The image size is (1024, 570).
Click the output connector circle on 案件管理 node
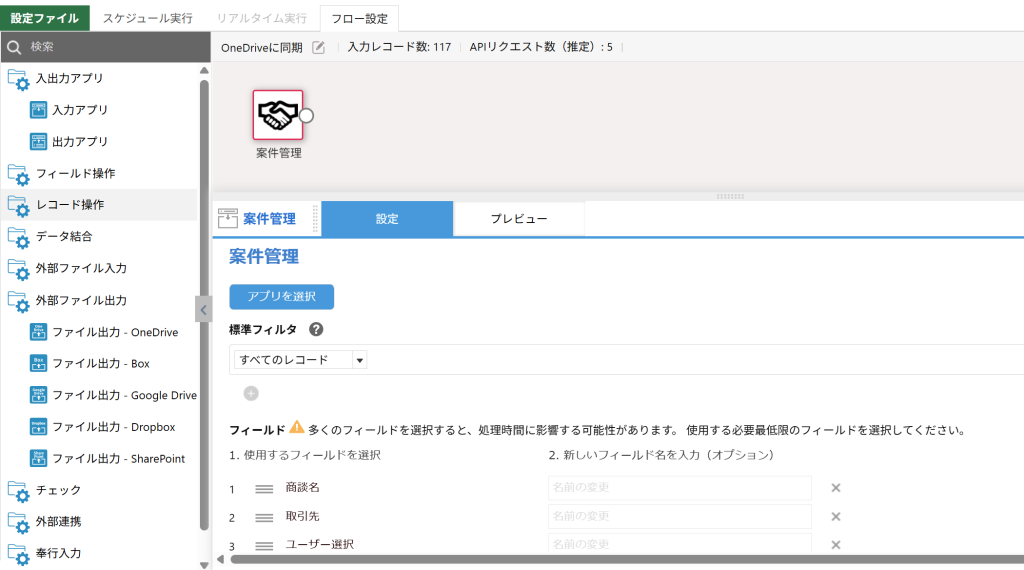306,116
